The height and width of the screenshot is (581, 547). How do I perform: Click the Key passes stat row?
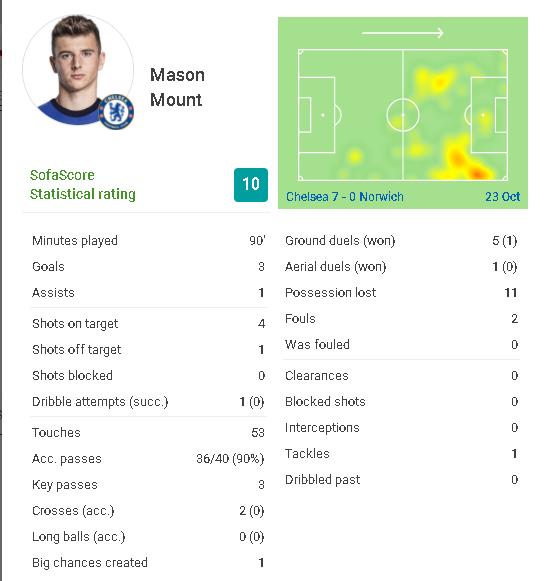(148, 485)
